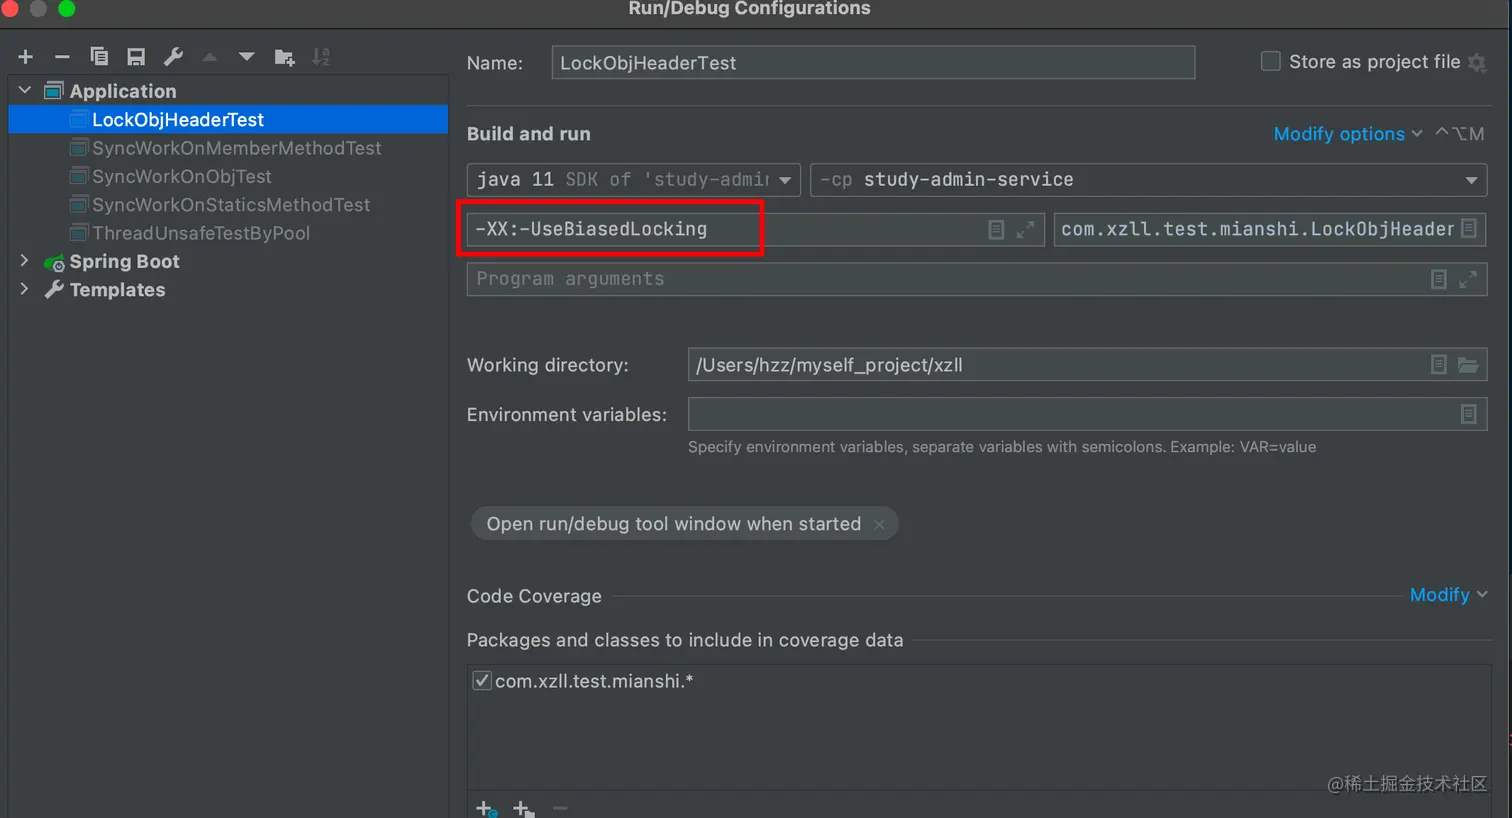
Task: Open edit templates wrench icon
Action: tap(173, 57)
